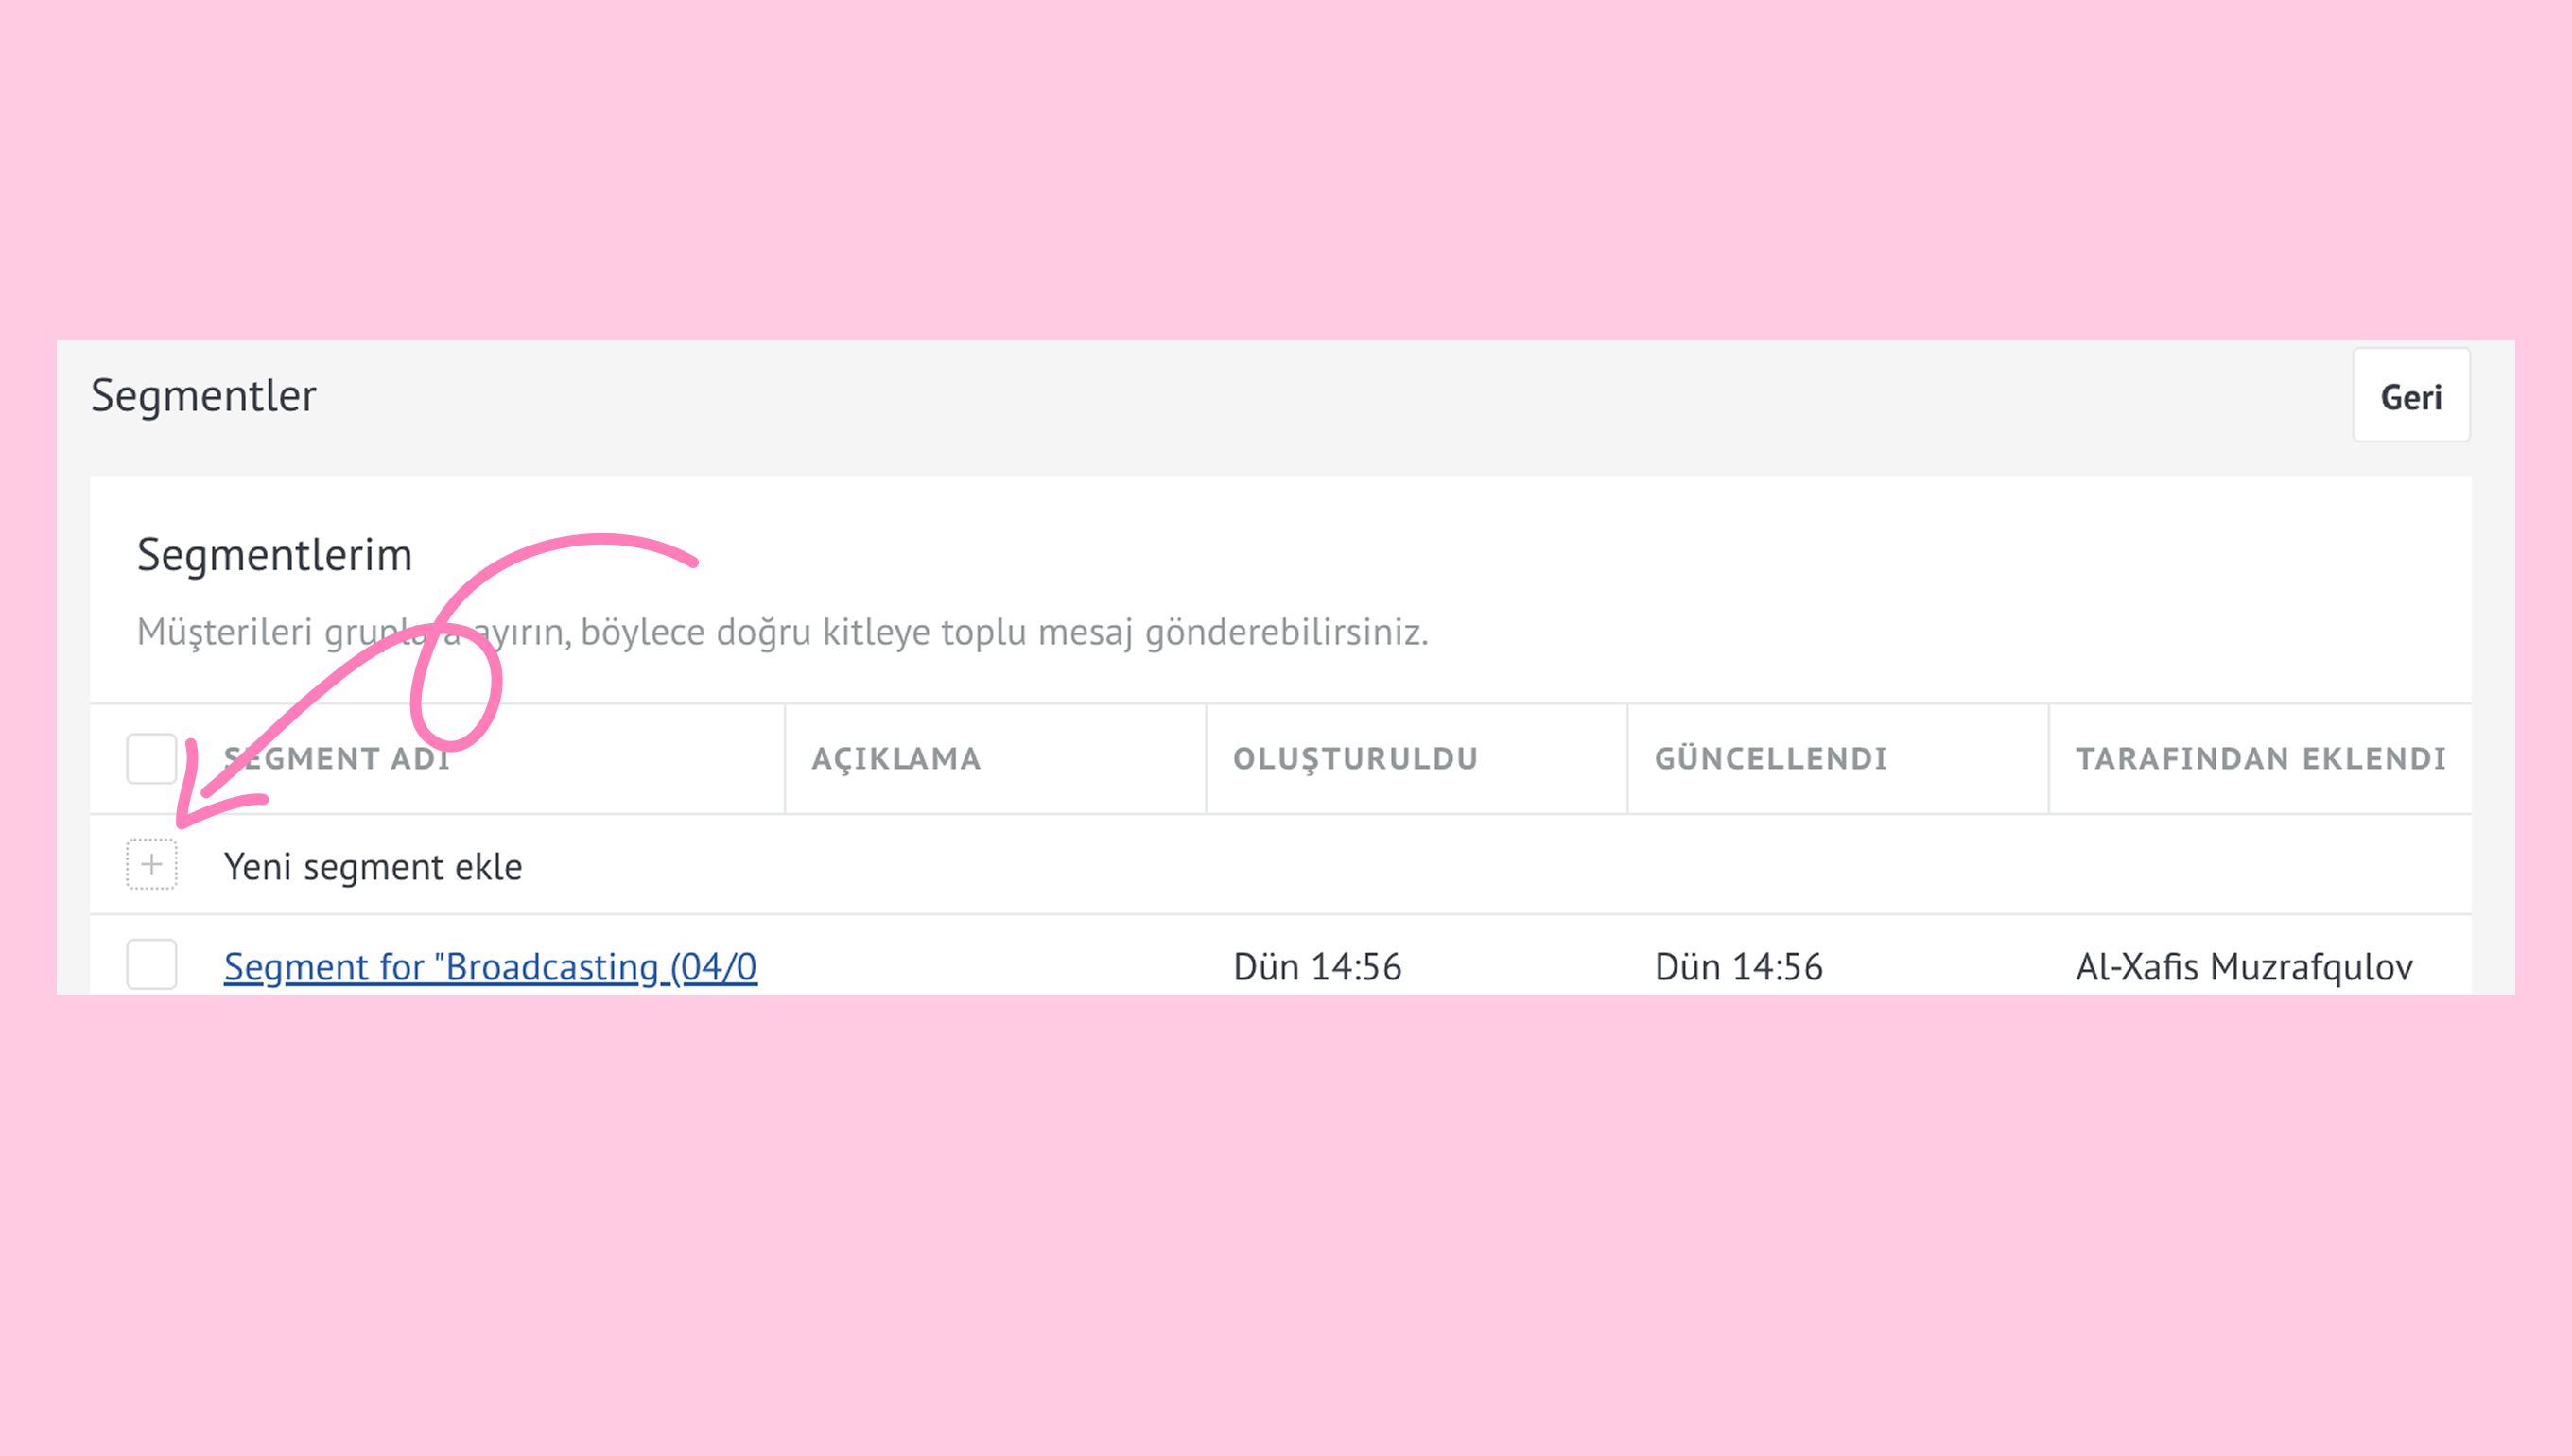Click the plus icon to add segment
The width and height of the screenshot is (2572, 1456).
tap(151, 864)
